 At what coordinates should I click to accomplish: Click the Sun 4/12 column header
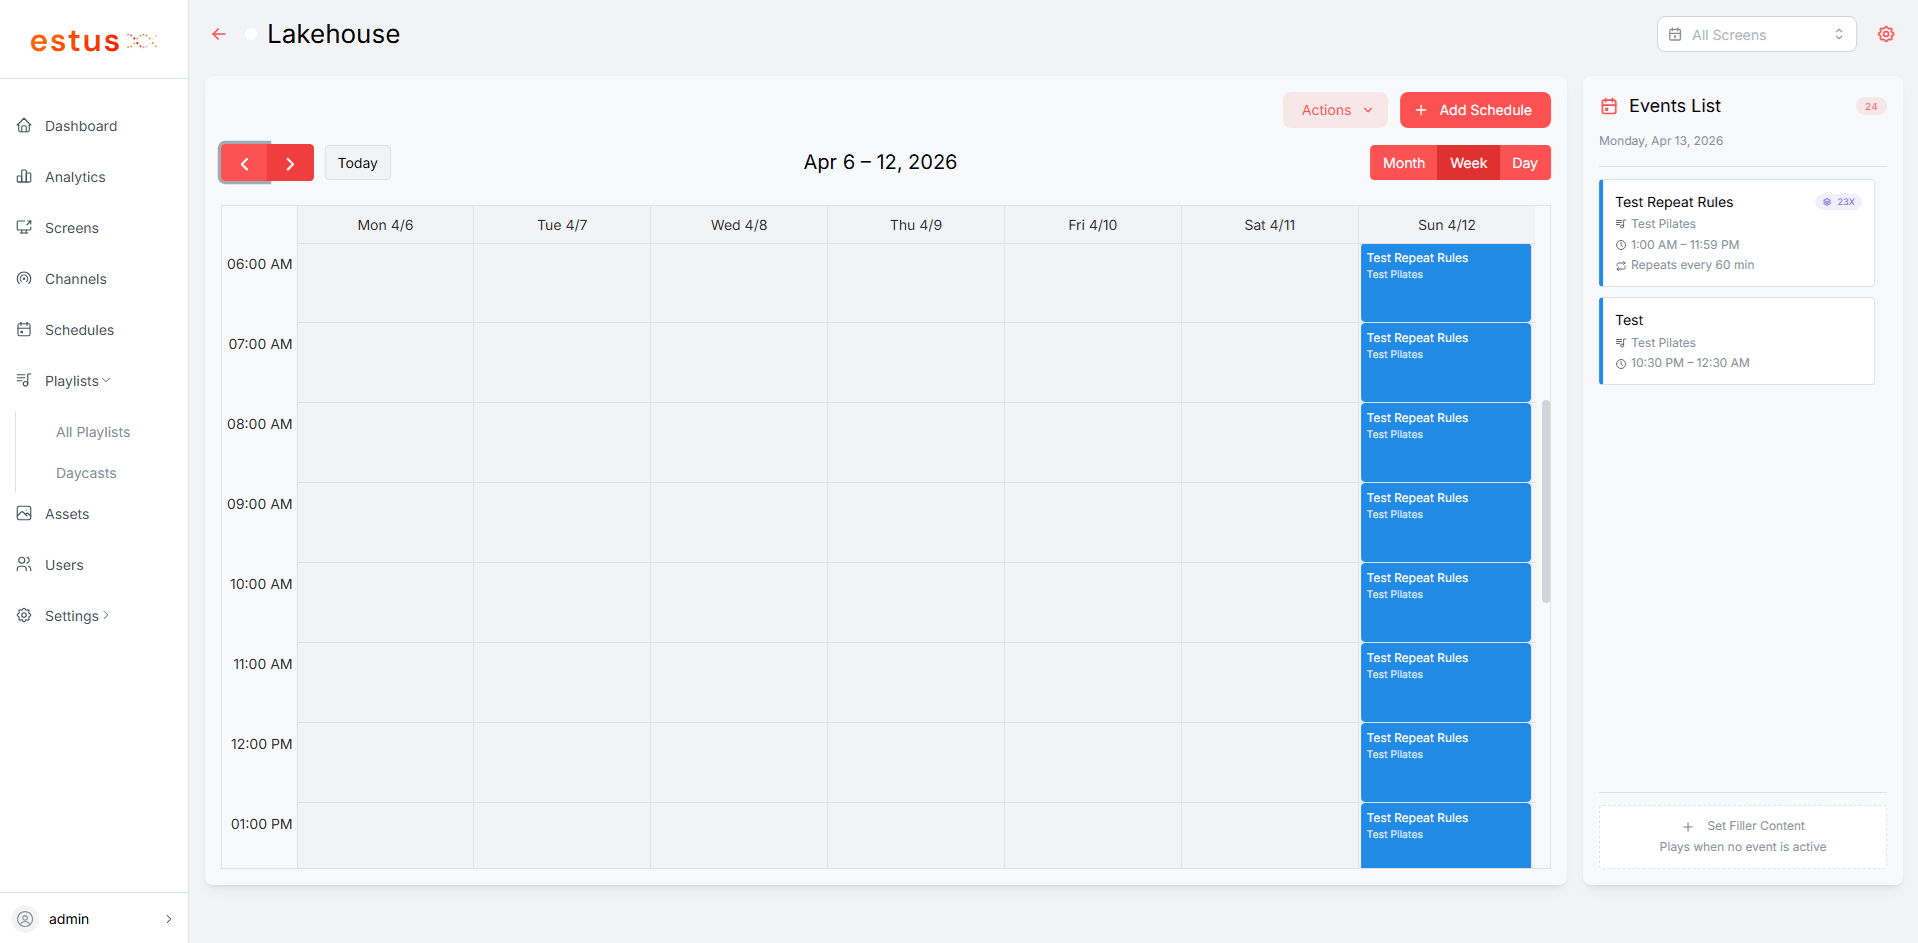[1447, 225]
